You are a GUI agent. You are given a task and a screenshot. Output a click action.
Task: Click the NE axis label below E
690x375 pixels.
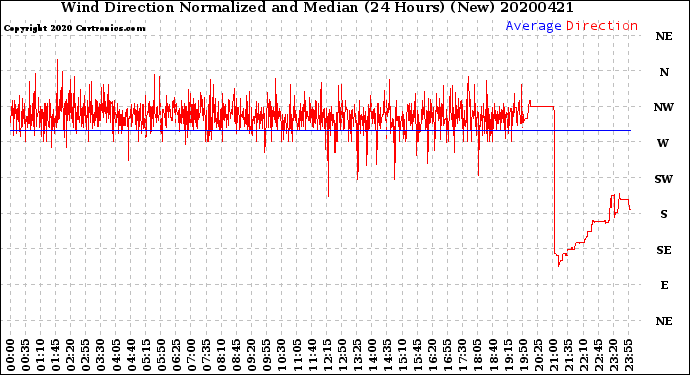664,321
